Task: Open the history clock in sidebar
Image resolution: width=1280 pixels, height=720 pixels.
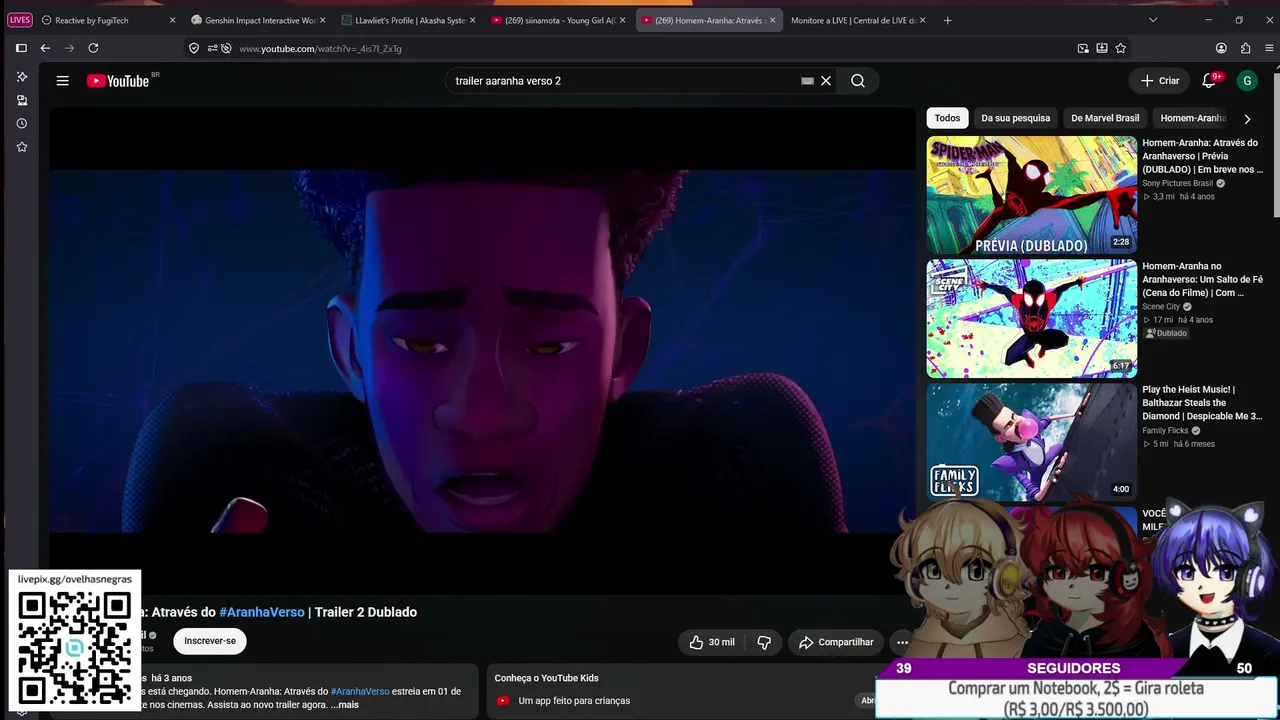Action: coord(21,124)
